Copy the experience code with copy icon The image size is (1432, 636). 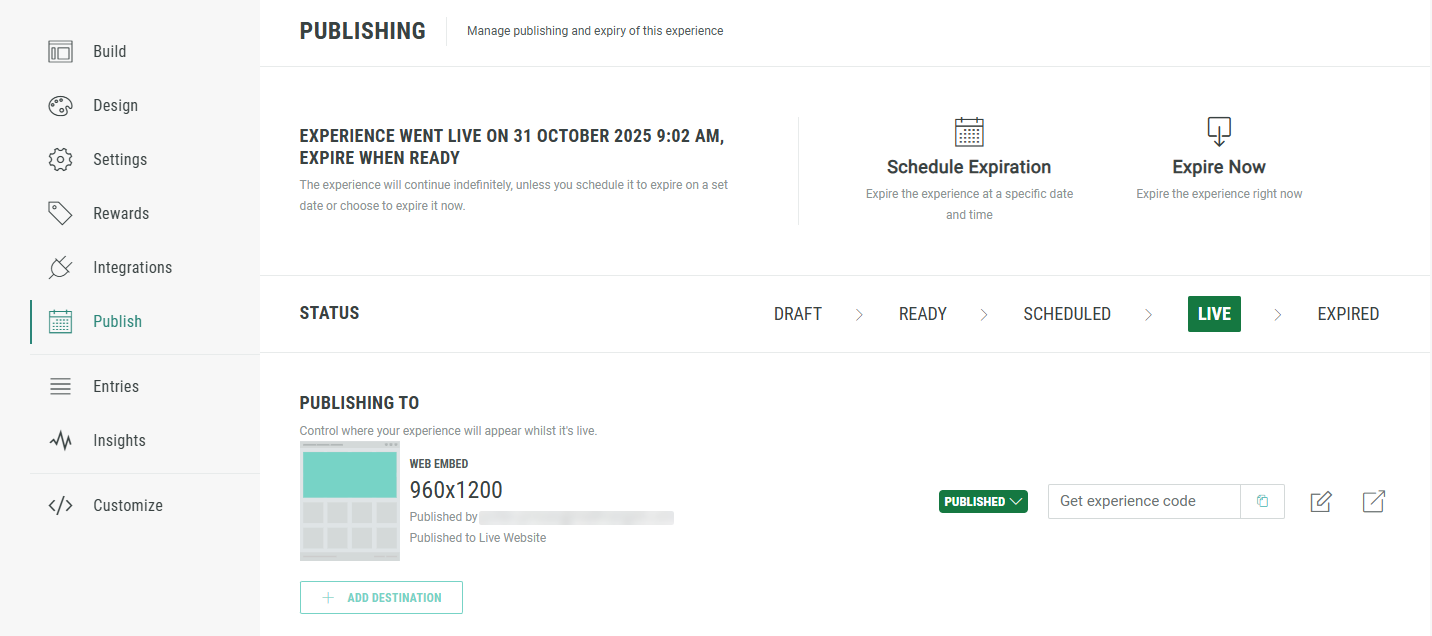[x=1263, y=502]
